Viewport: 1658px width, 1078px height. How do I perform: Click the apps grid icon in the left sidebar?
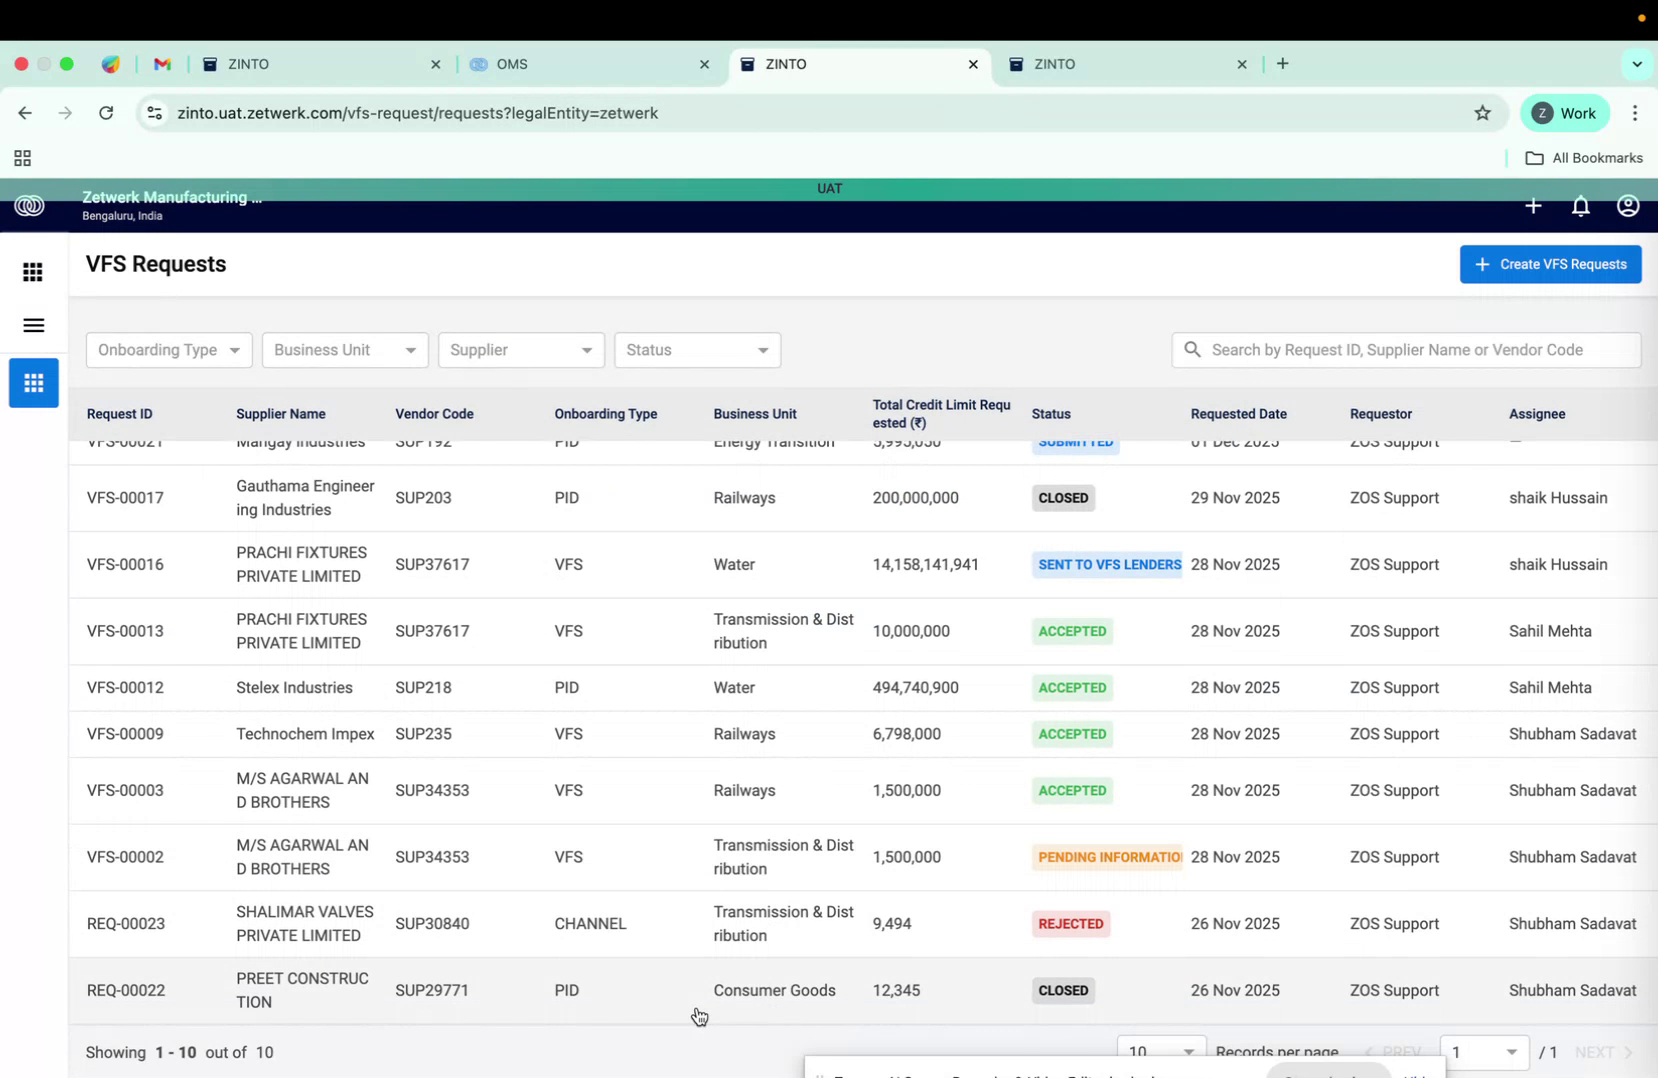33,271
